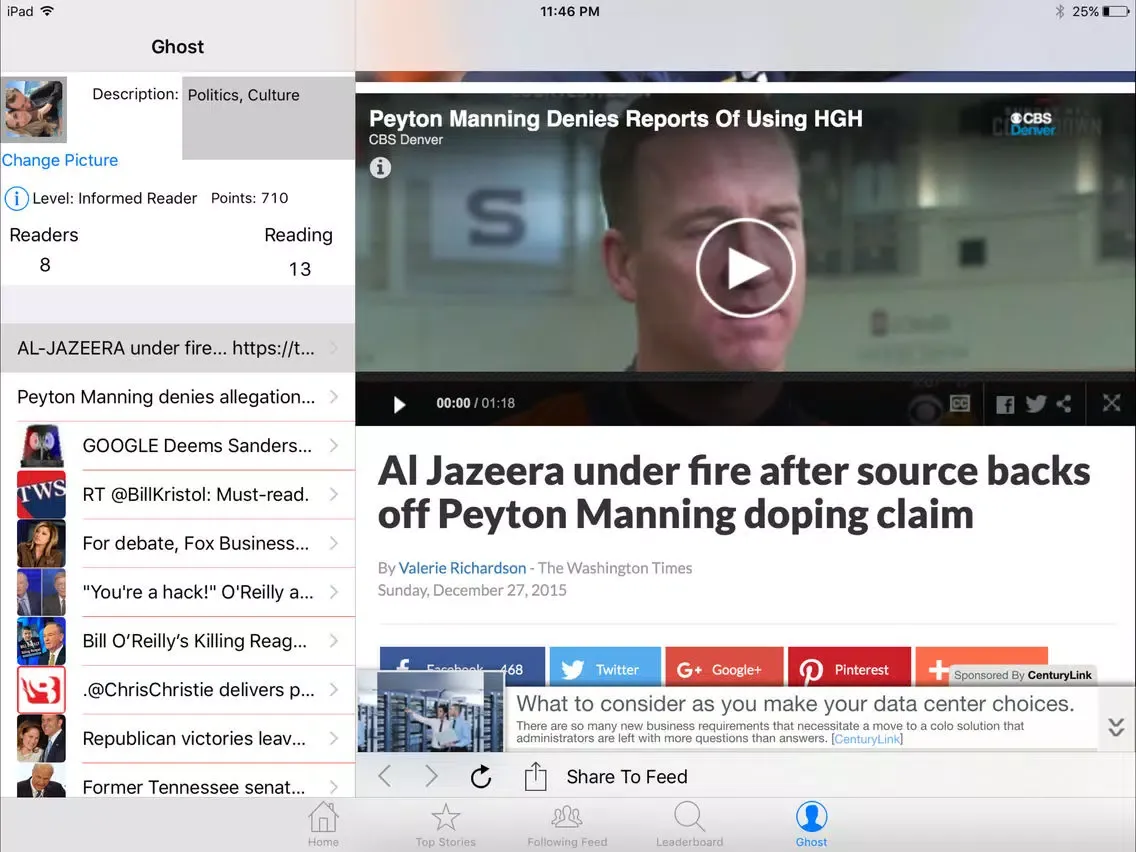Toggle closed captions (CC) on the video
Image resolution: width=1136 pixels, height=852 pixels.
click(x=960, y=404)
